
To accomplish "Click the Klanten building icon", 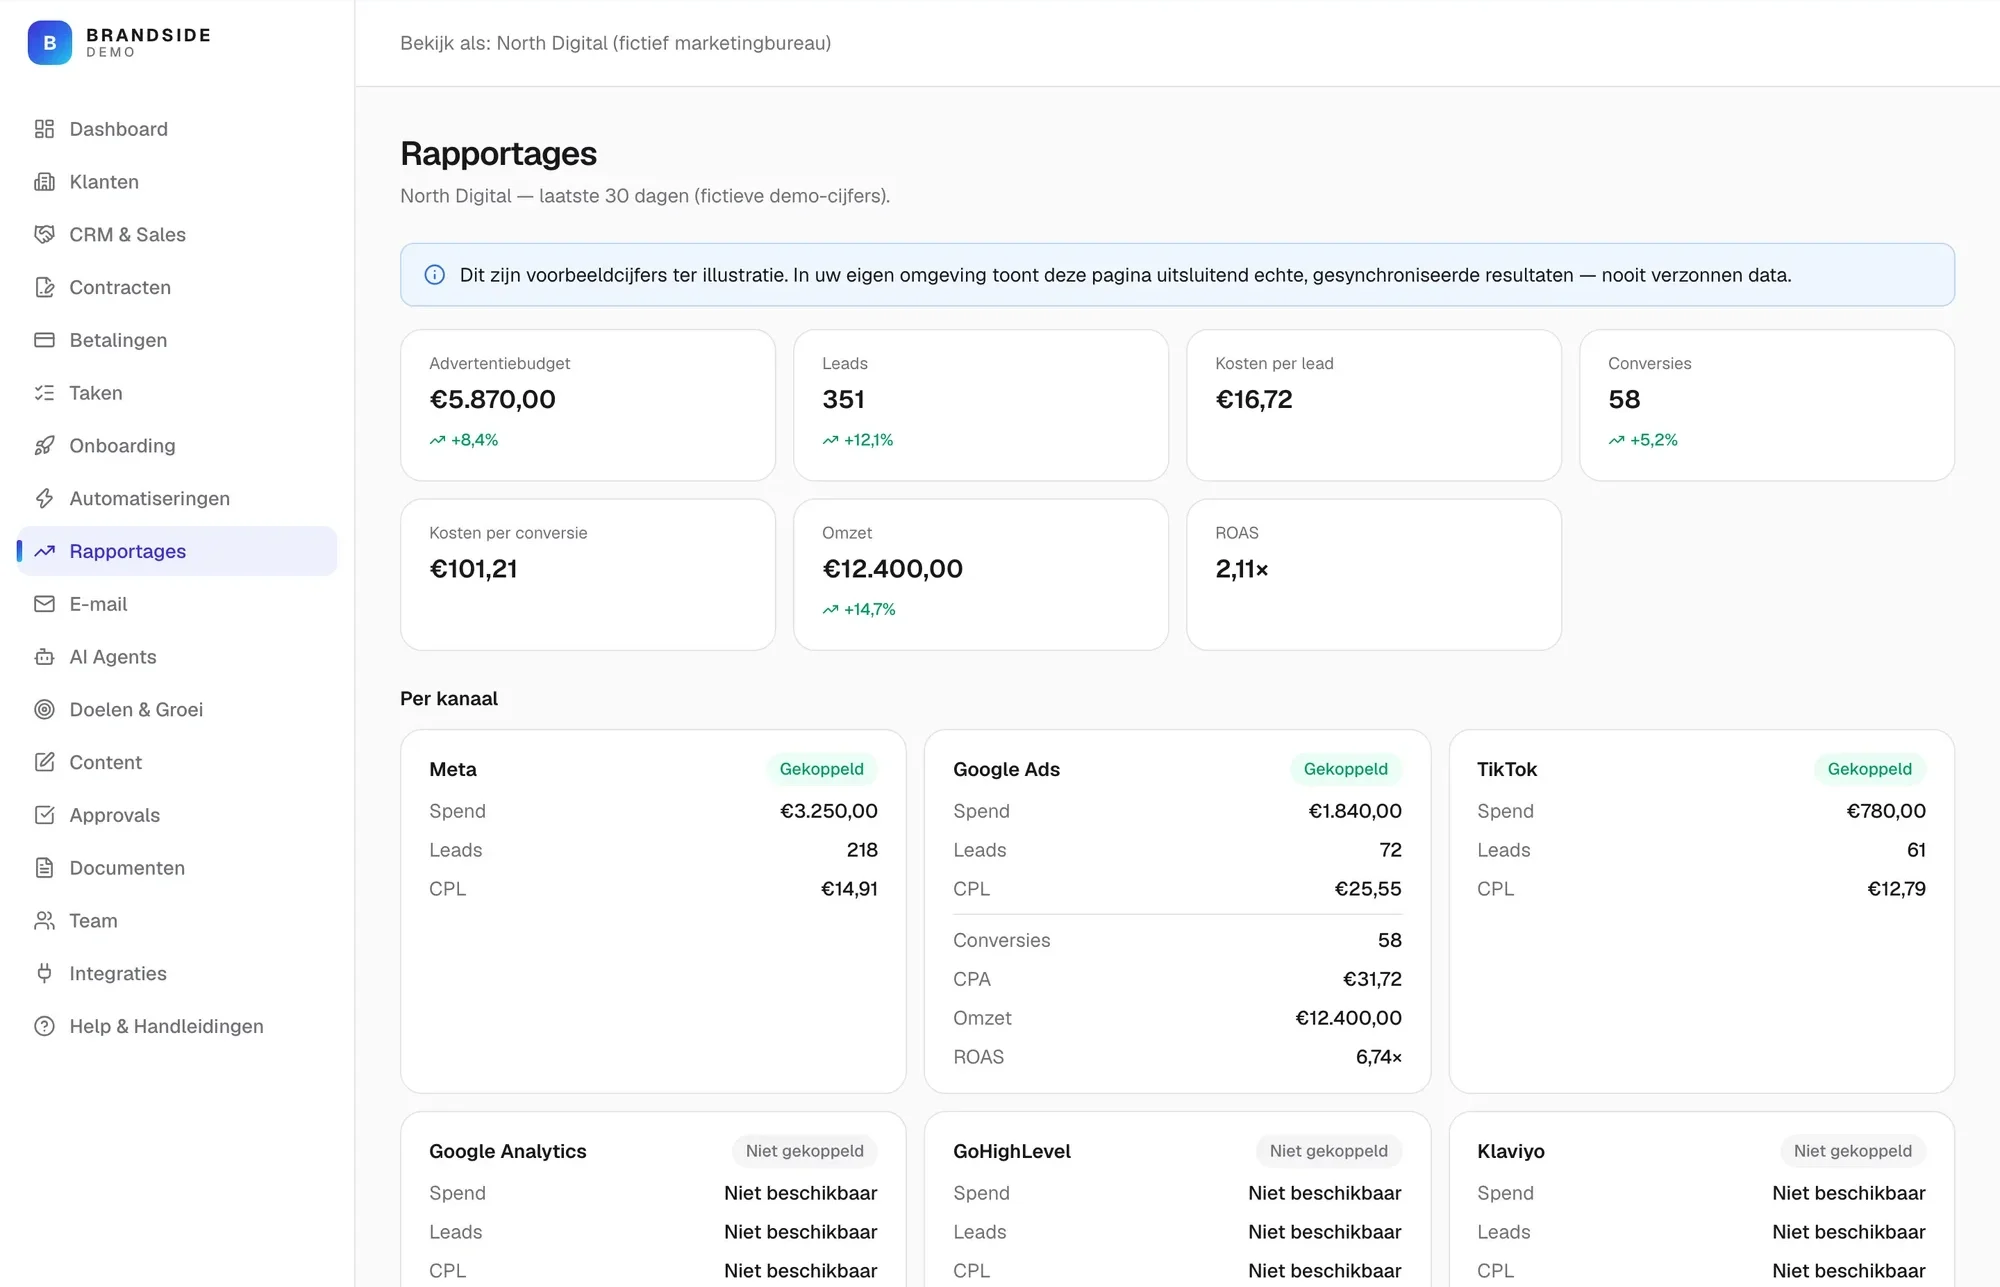I will coord(44,182).
